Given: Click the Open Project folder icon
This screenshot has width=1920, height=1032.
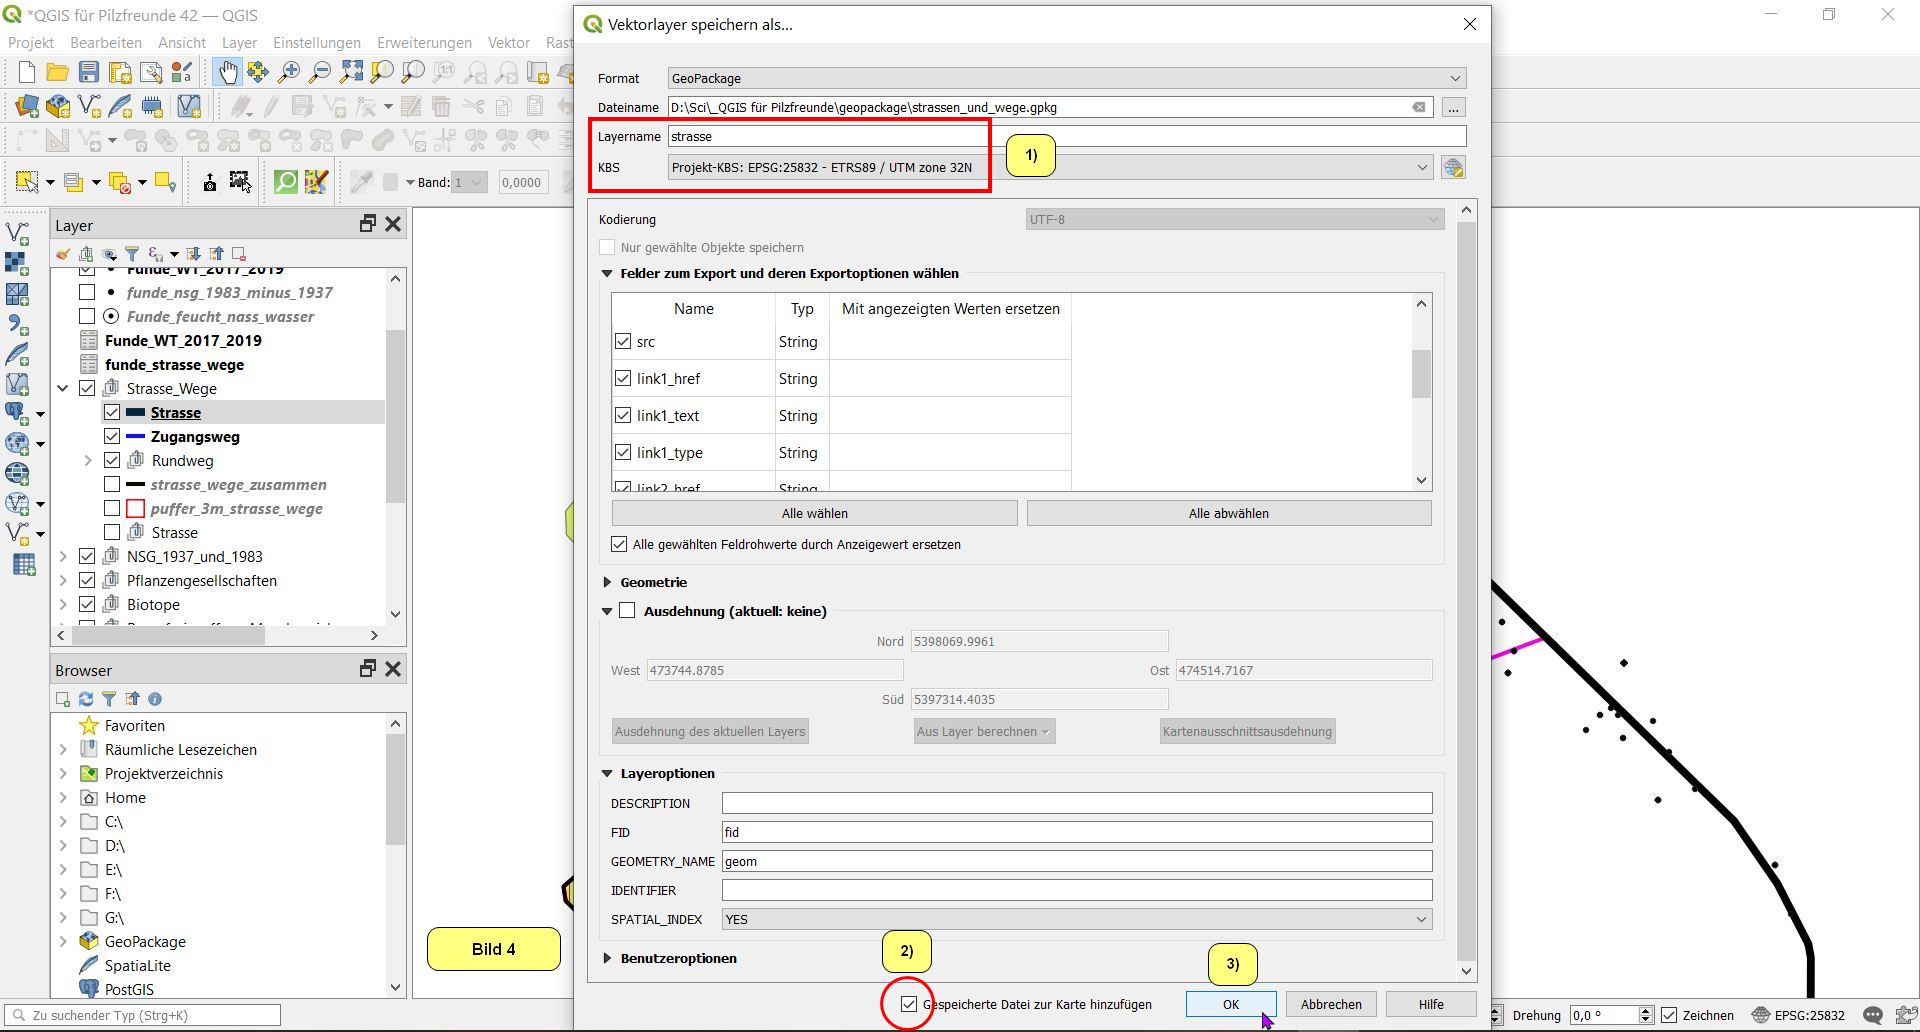Looking at the screenshot, I should 58,72.
